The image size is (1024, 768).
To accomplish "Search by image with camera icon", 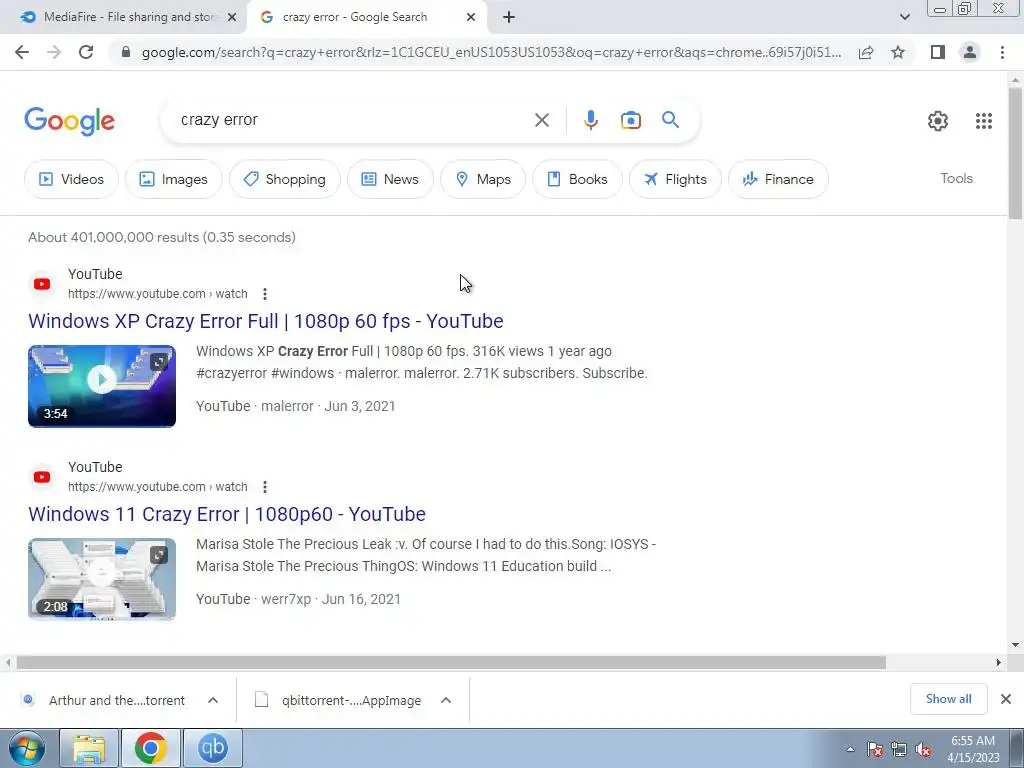I will click(x=631, y=120).
